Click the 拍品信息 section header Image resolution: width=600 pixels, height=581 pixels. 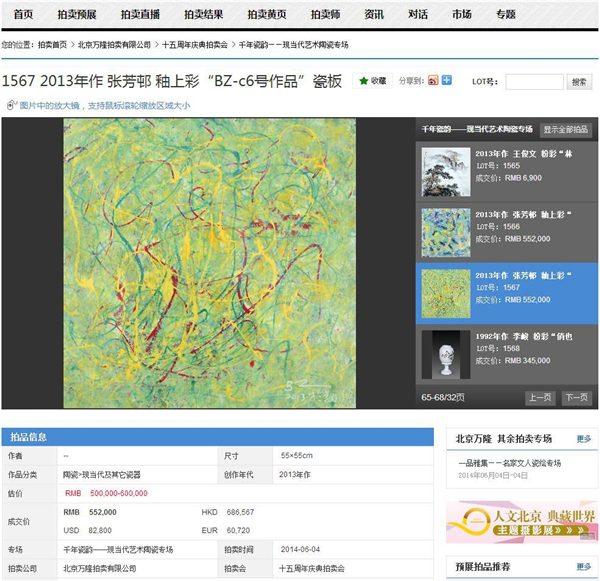217,437
